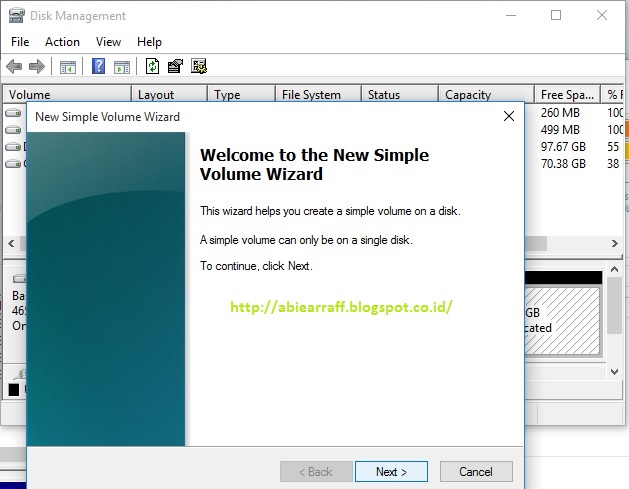
Task: Click the disk pane scroll up arrow
Action: 614,269
